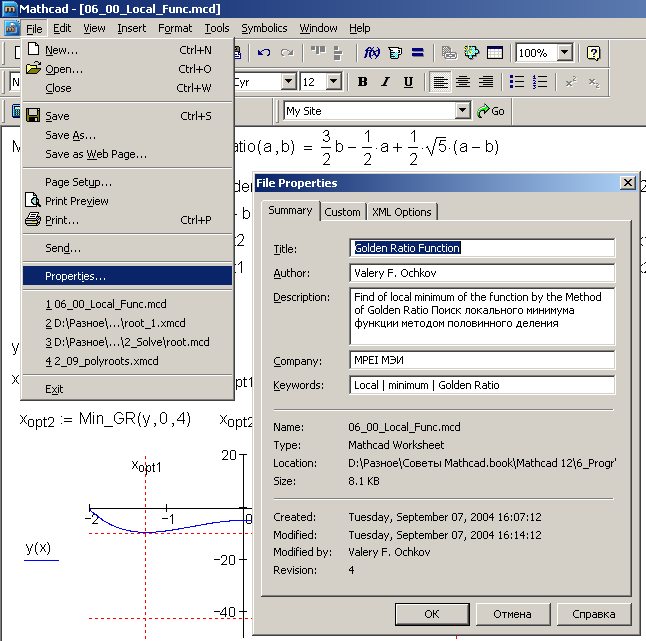
Task: Toggle Underline formatting
Action: point(408,82)
